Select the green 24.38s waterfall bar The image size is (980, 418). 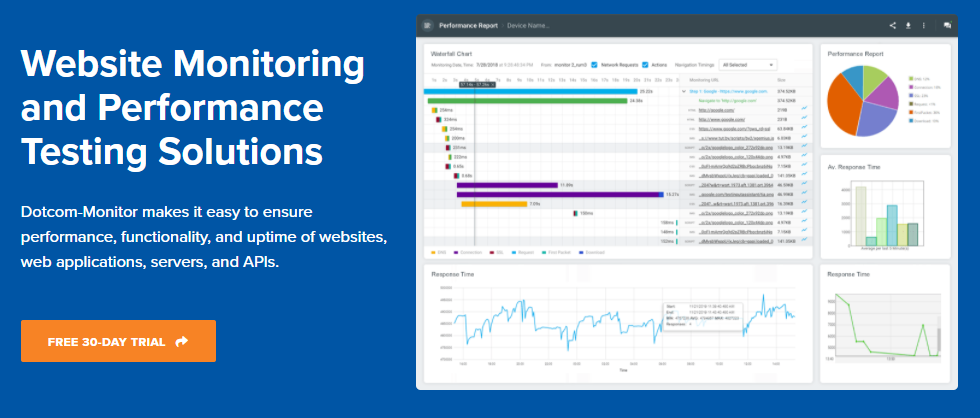[528, 101]
